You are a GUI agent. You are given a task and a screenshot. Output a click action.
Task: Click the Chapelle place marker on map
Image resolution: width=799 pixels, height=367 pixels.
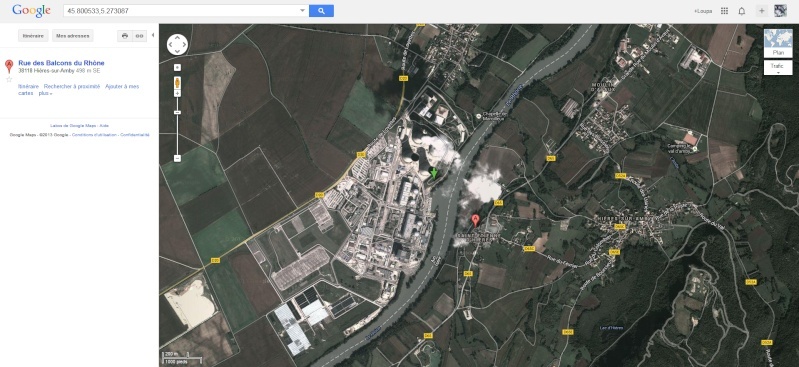(x=478, y=116)
